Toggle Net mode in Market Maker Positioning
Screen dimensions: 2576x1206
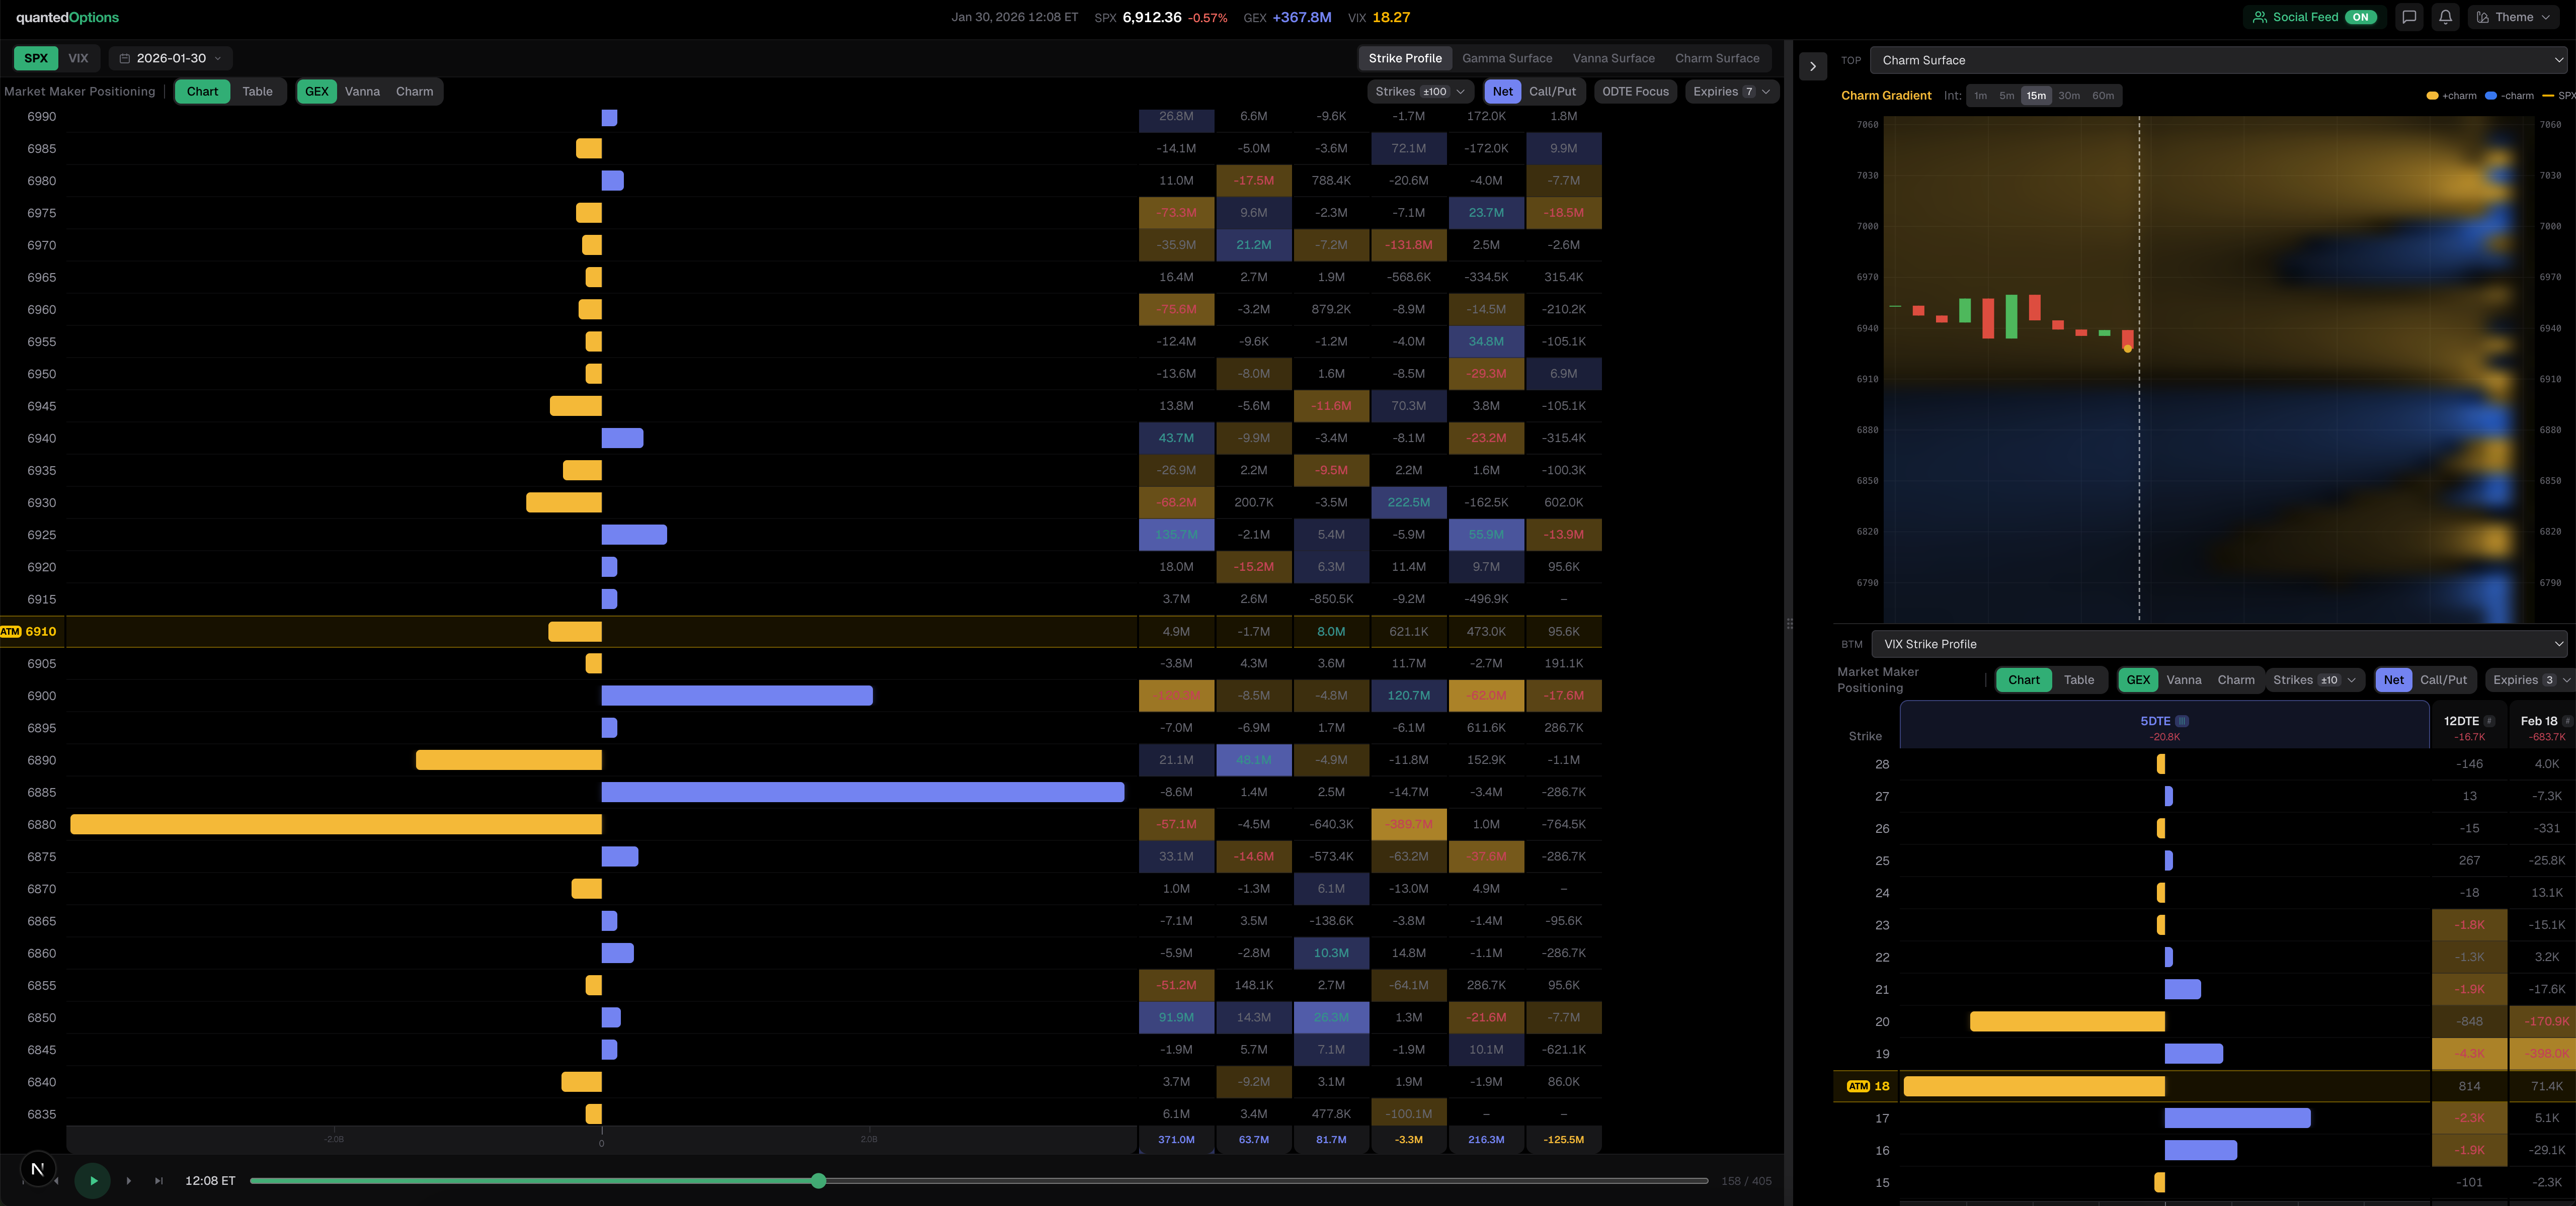pos(1502,91)
